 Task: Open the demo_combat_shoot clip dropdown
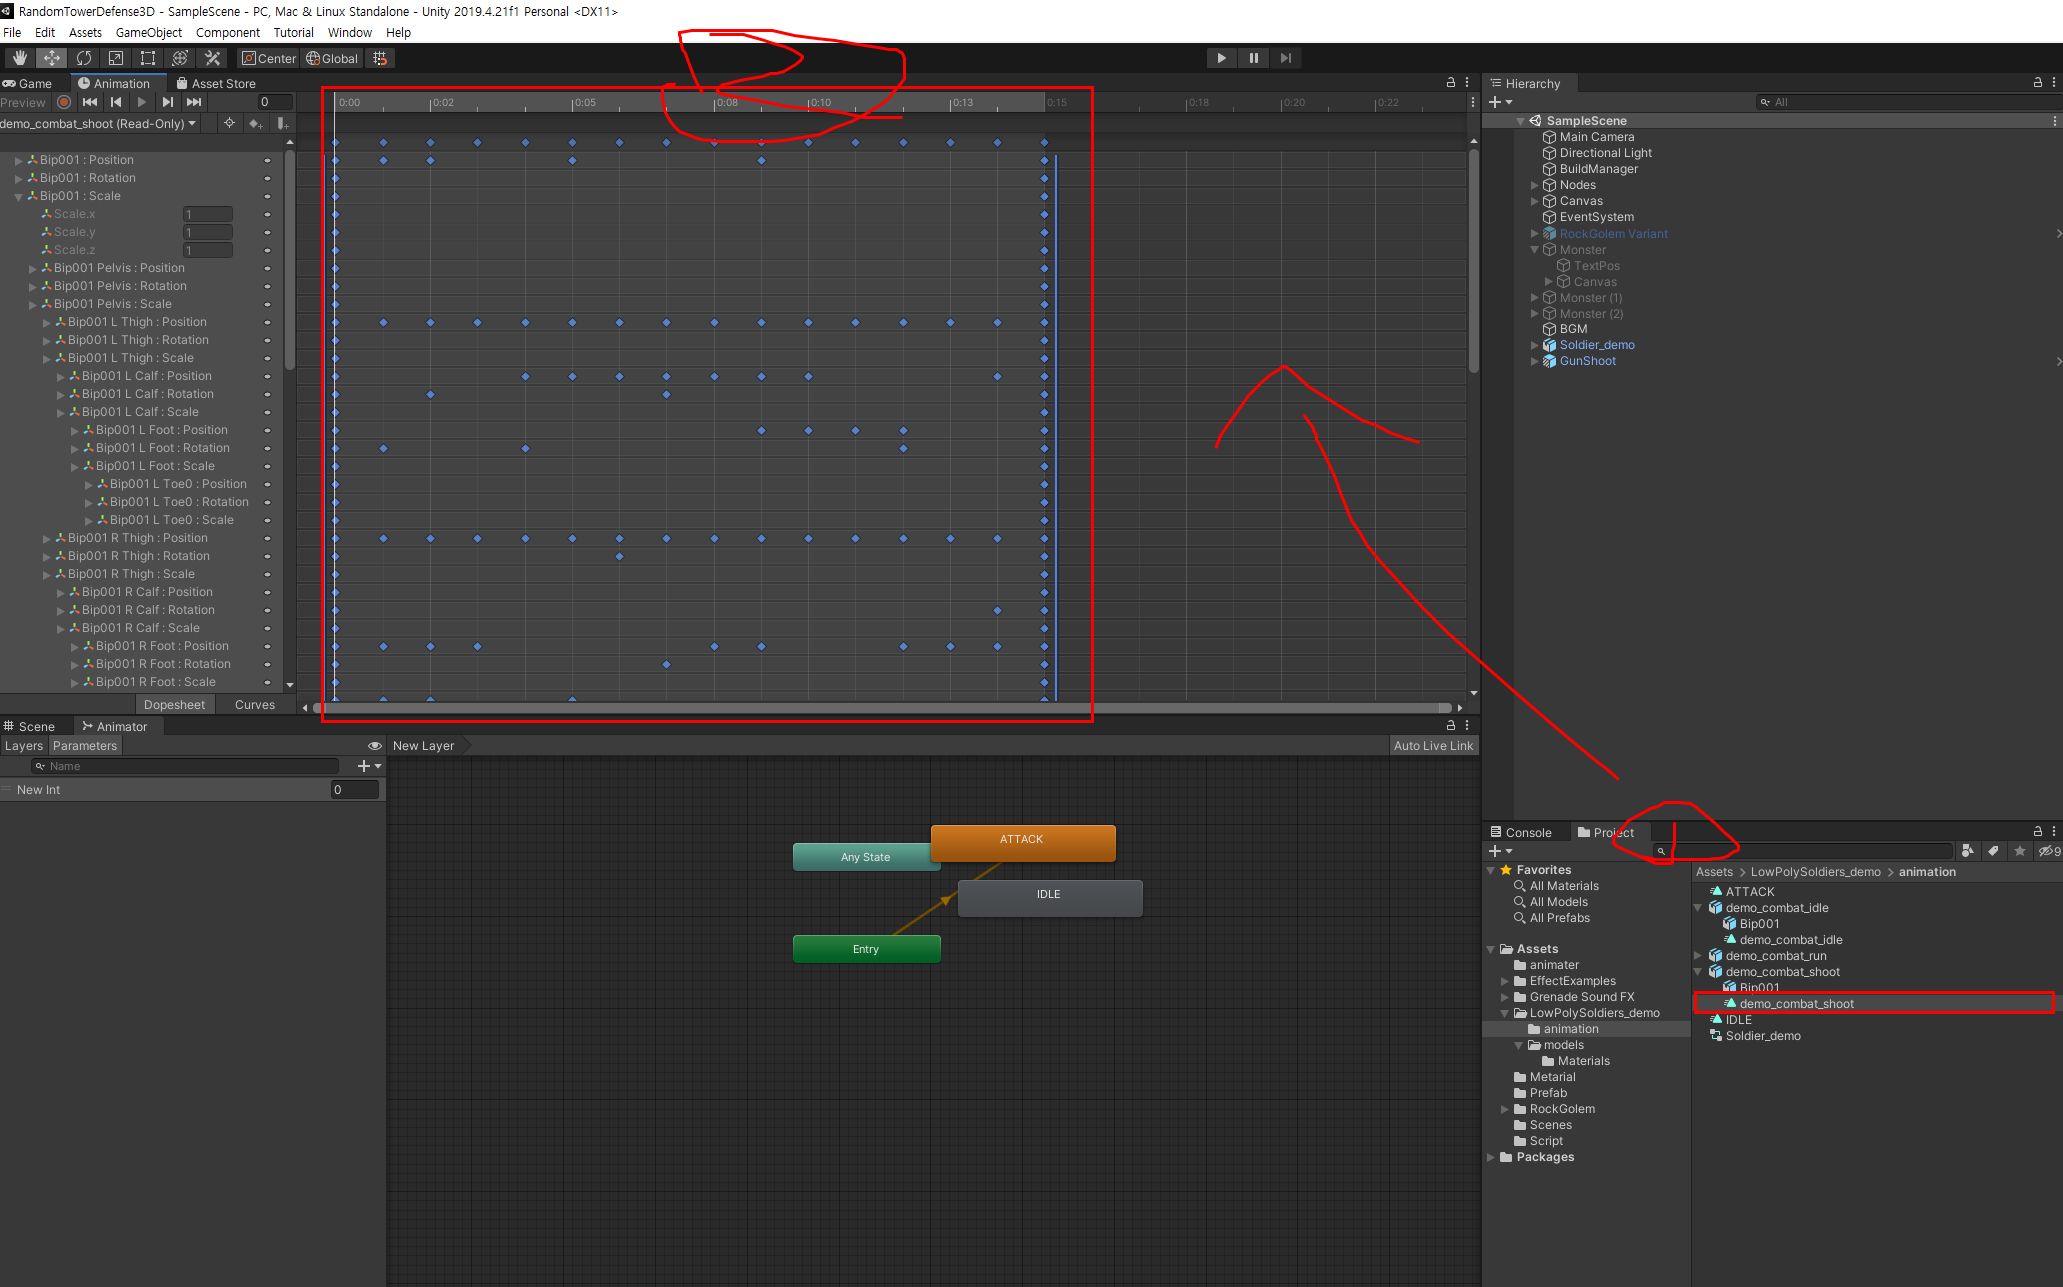(99, 123)
